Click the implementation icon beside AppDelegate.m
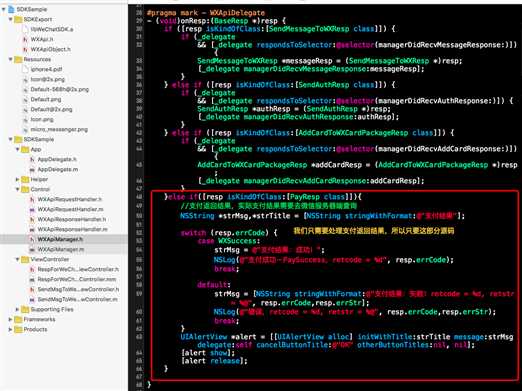This screenshot has width=522, height=391. [32, 169]
